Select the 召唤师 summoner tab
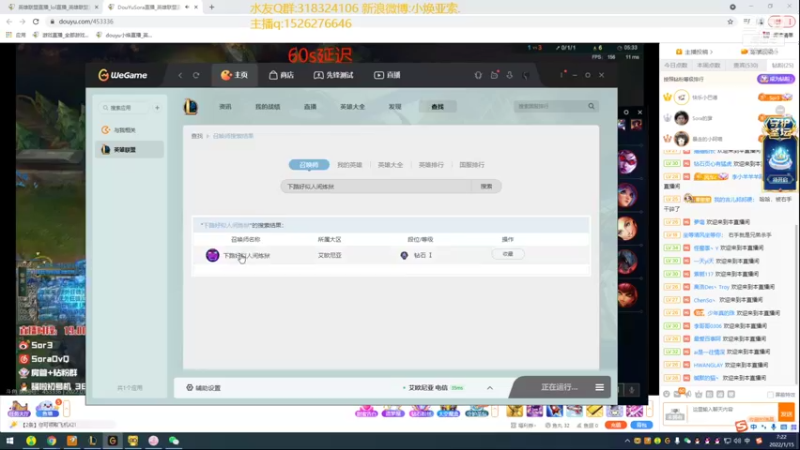The width and height of the screenshot is (800, 450). tap(309, 165)
